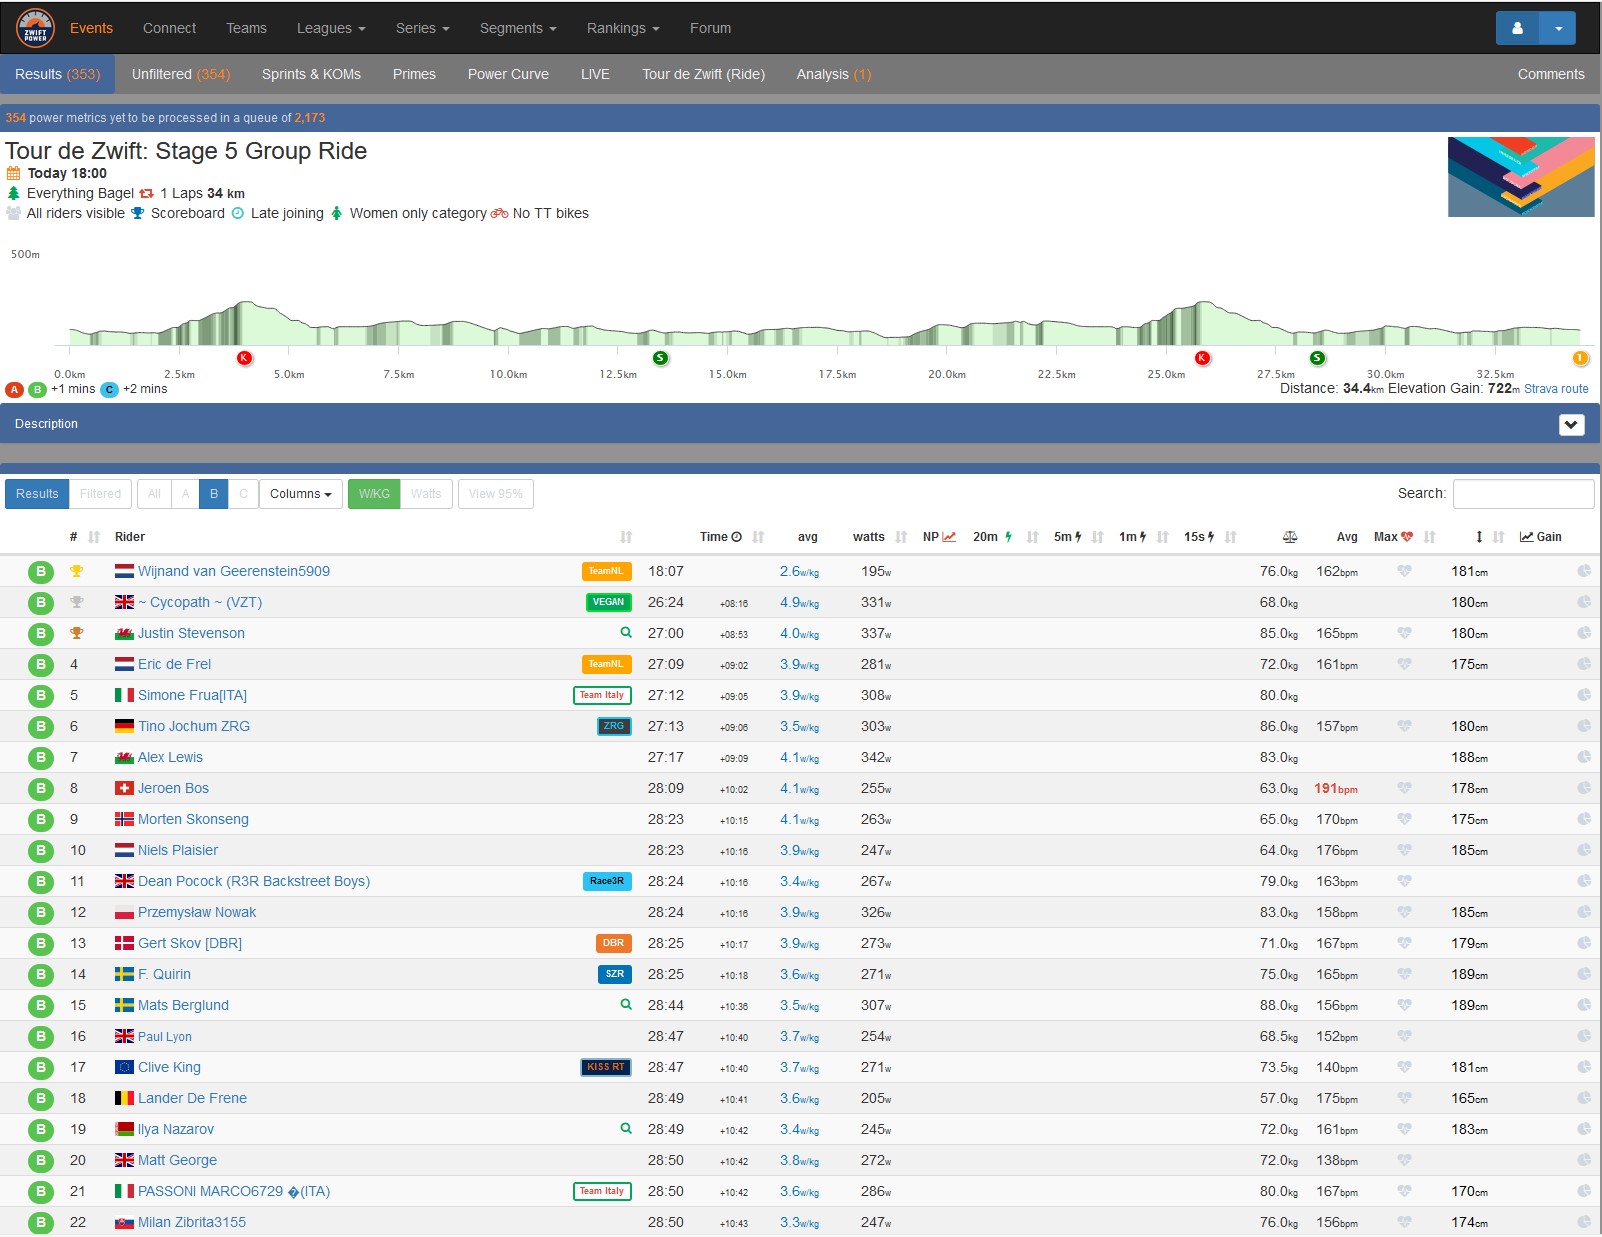Click the first sprint marker on elevation profile
Image resolution: width=1602 pixels, height=1237 pixels.
660,358
